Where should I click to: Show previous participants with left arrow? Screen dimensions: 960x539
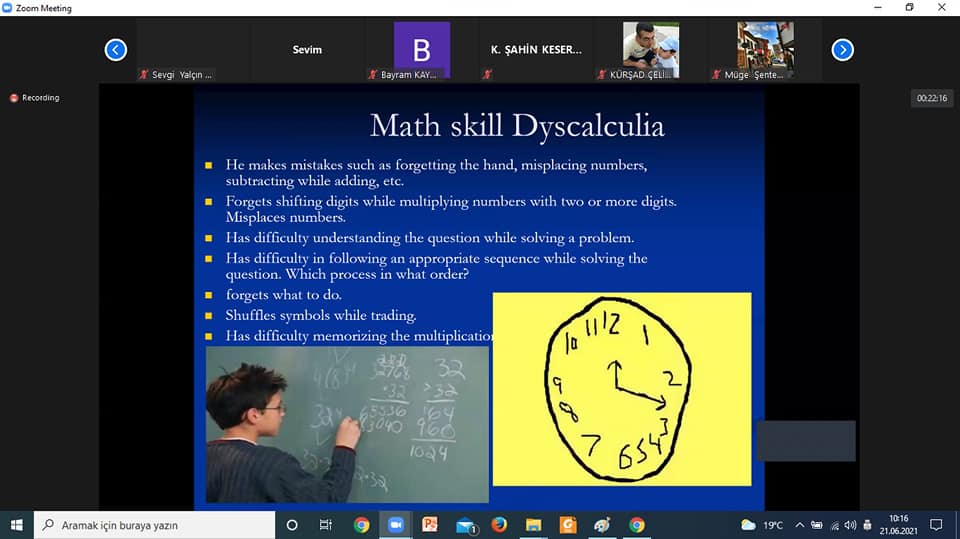coord(116,49)
